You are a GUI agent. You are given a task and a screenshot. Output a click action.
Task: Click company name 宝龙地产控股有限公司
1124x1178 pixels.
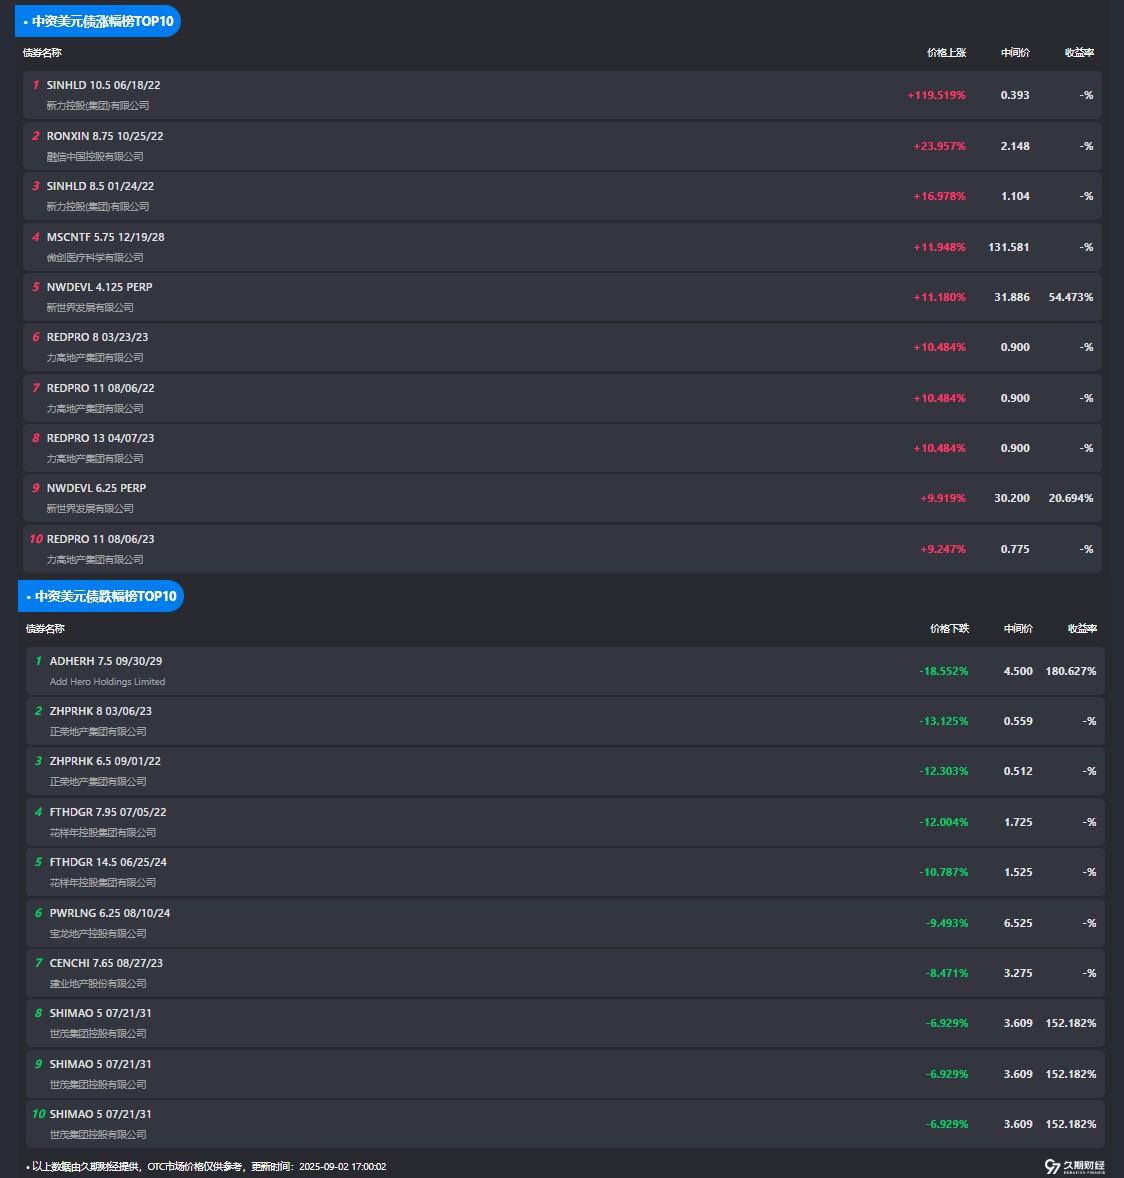[x=98, y=933]
